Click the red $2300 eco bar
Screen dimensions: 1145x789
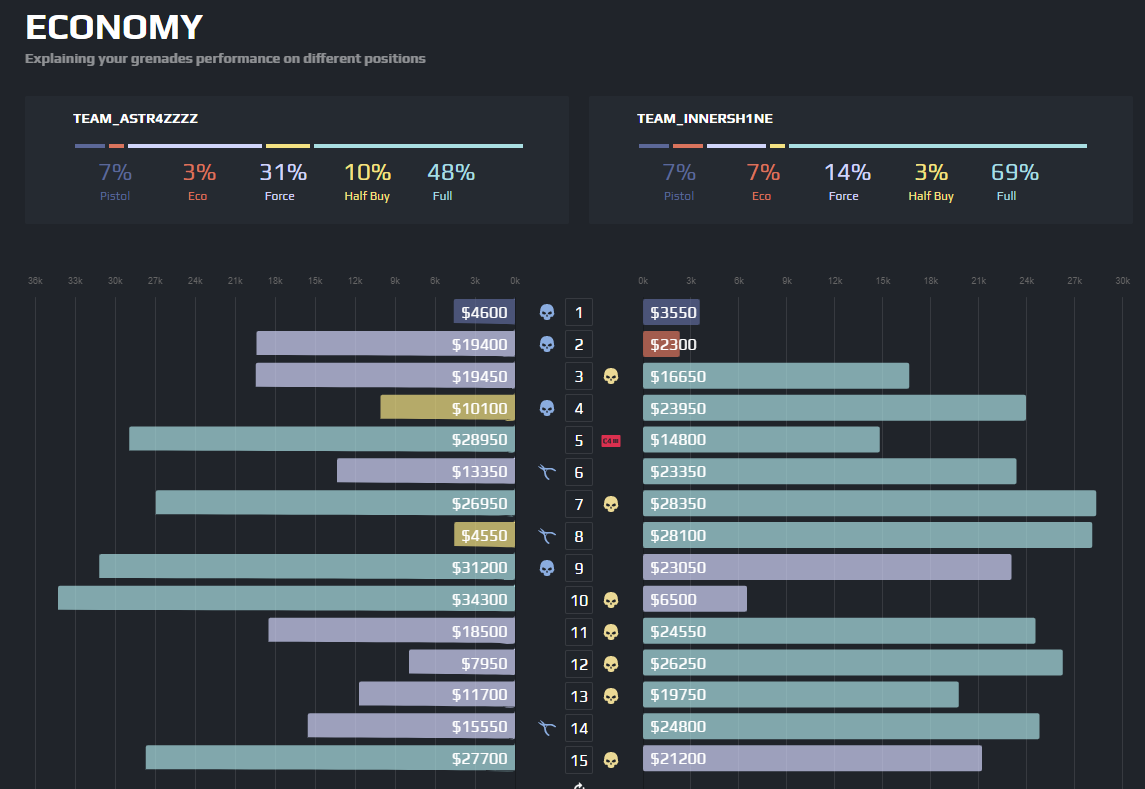click(x=661, y=344)
